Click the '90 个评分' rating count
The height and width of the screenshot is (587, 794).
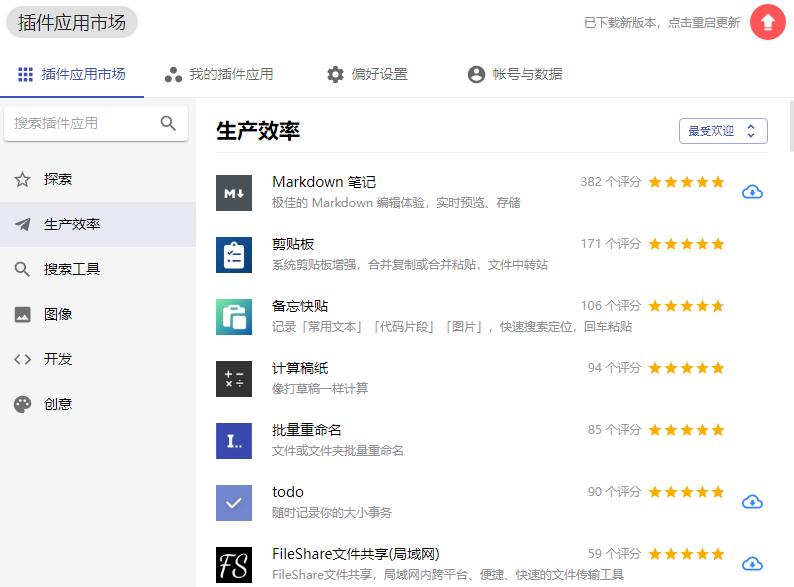click(x=614, y=492)
